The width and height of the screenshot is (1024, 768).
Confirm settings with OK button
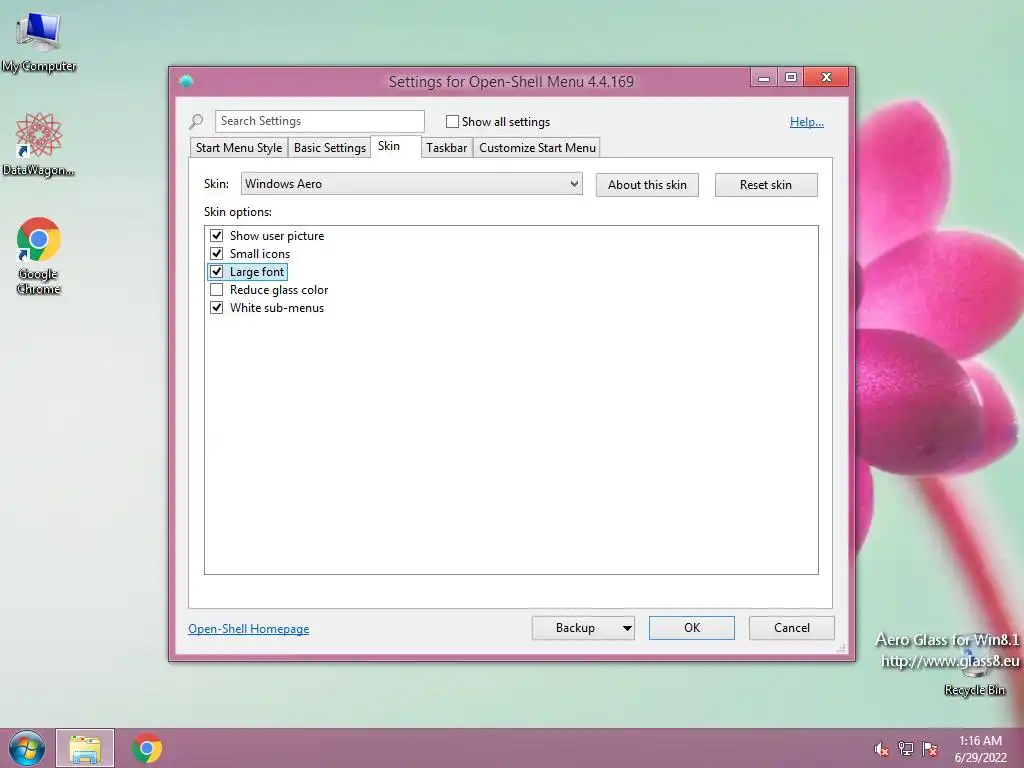(x=692, y=628)
